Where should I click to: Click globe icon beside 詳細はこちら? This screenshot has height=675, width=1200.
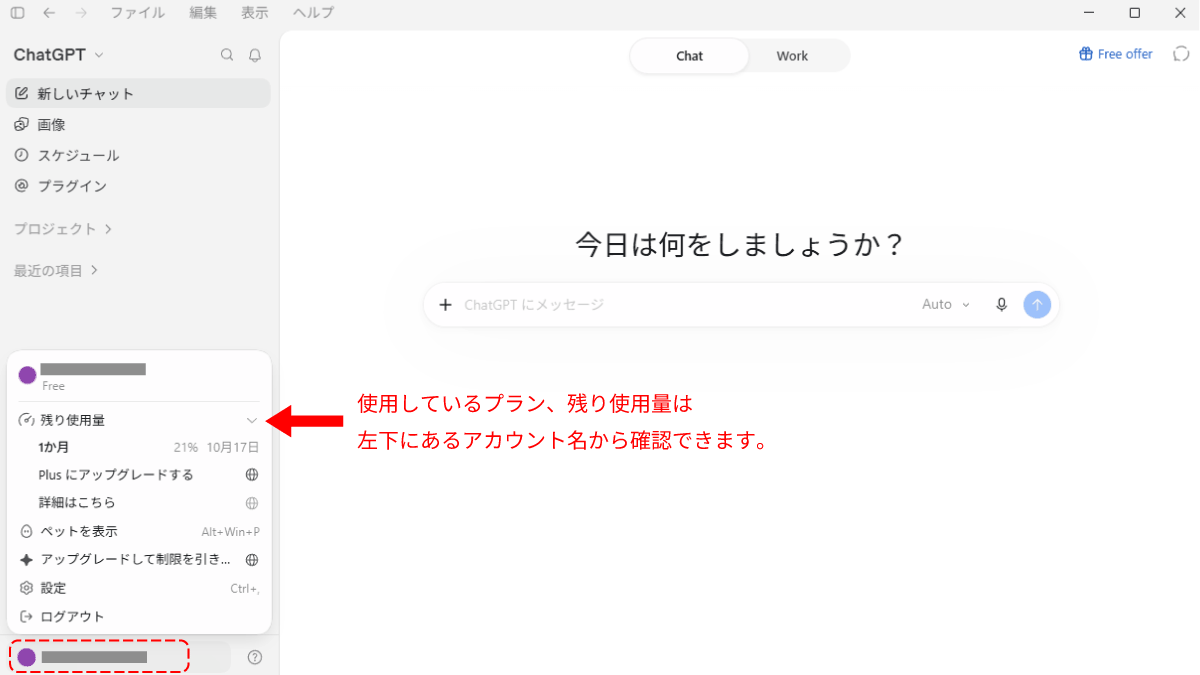coord(252,503)
